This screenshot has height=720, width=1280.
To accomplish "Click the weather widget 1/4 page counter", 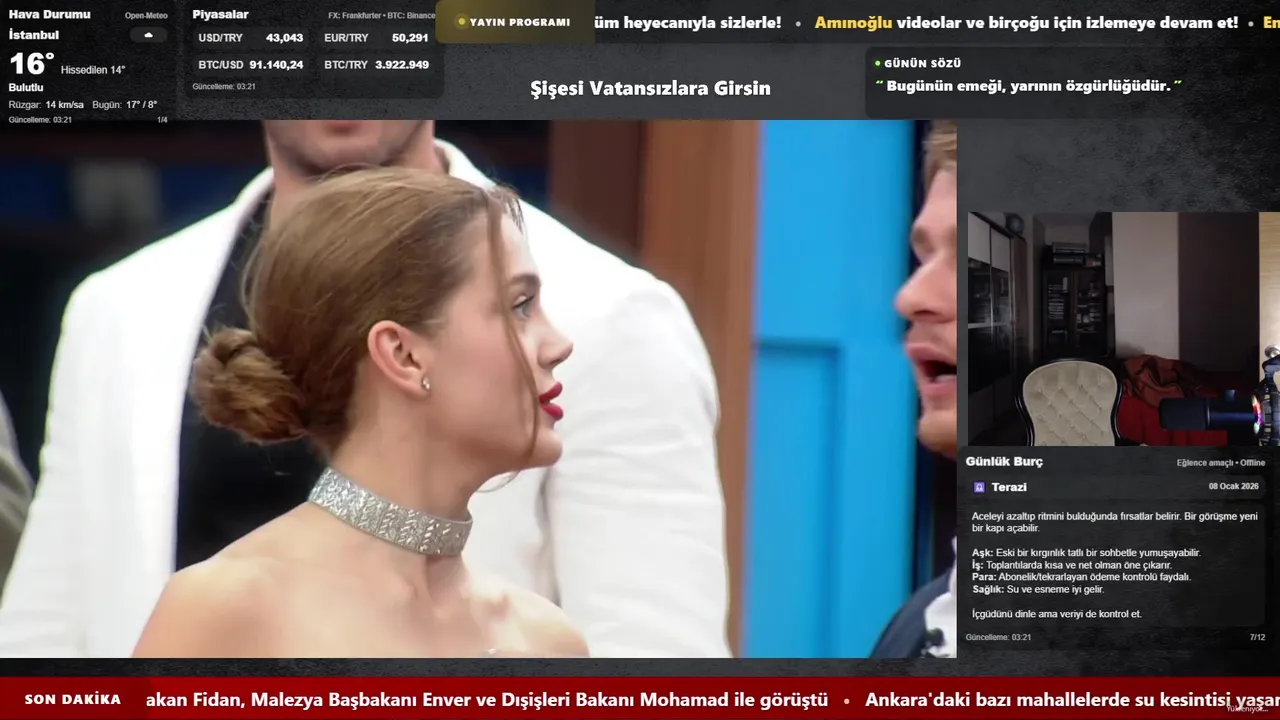I will point(162,120).
